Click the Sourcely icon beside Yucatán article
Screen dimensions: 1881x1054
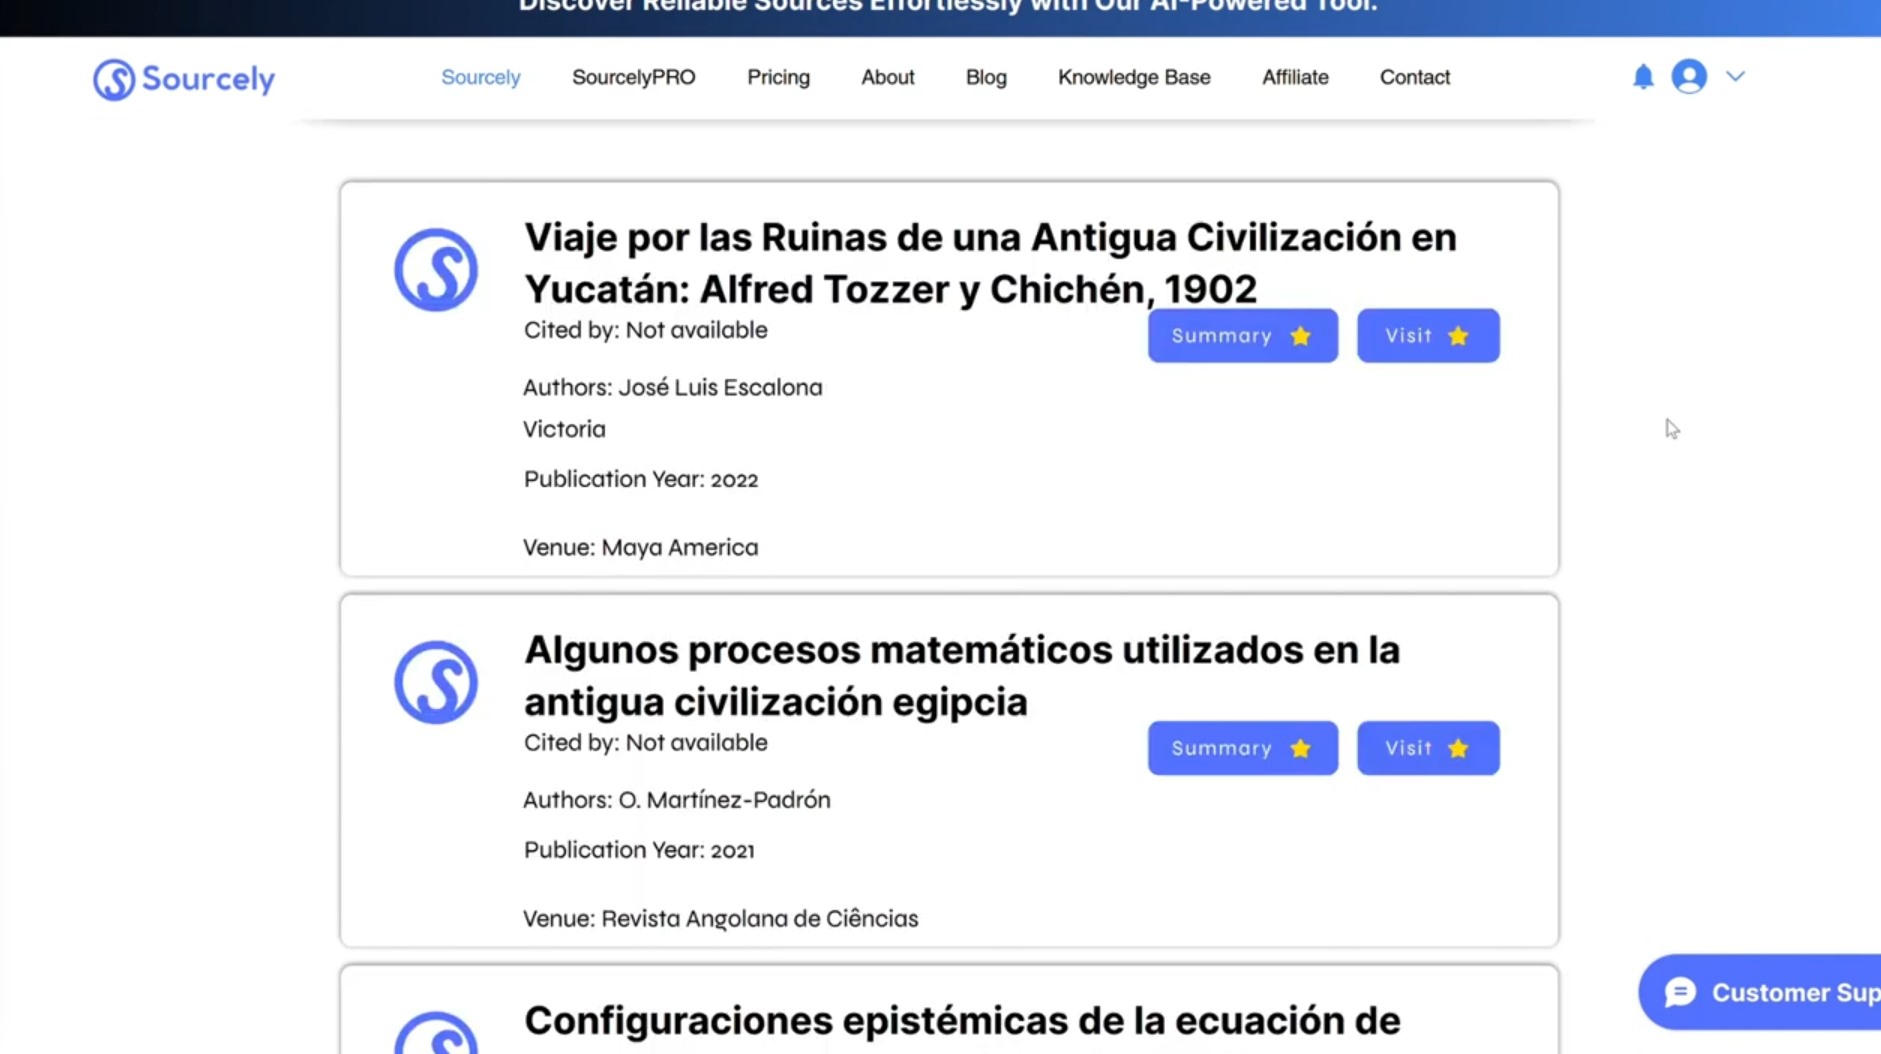coord(436,270)
